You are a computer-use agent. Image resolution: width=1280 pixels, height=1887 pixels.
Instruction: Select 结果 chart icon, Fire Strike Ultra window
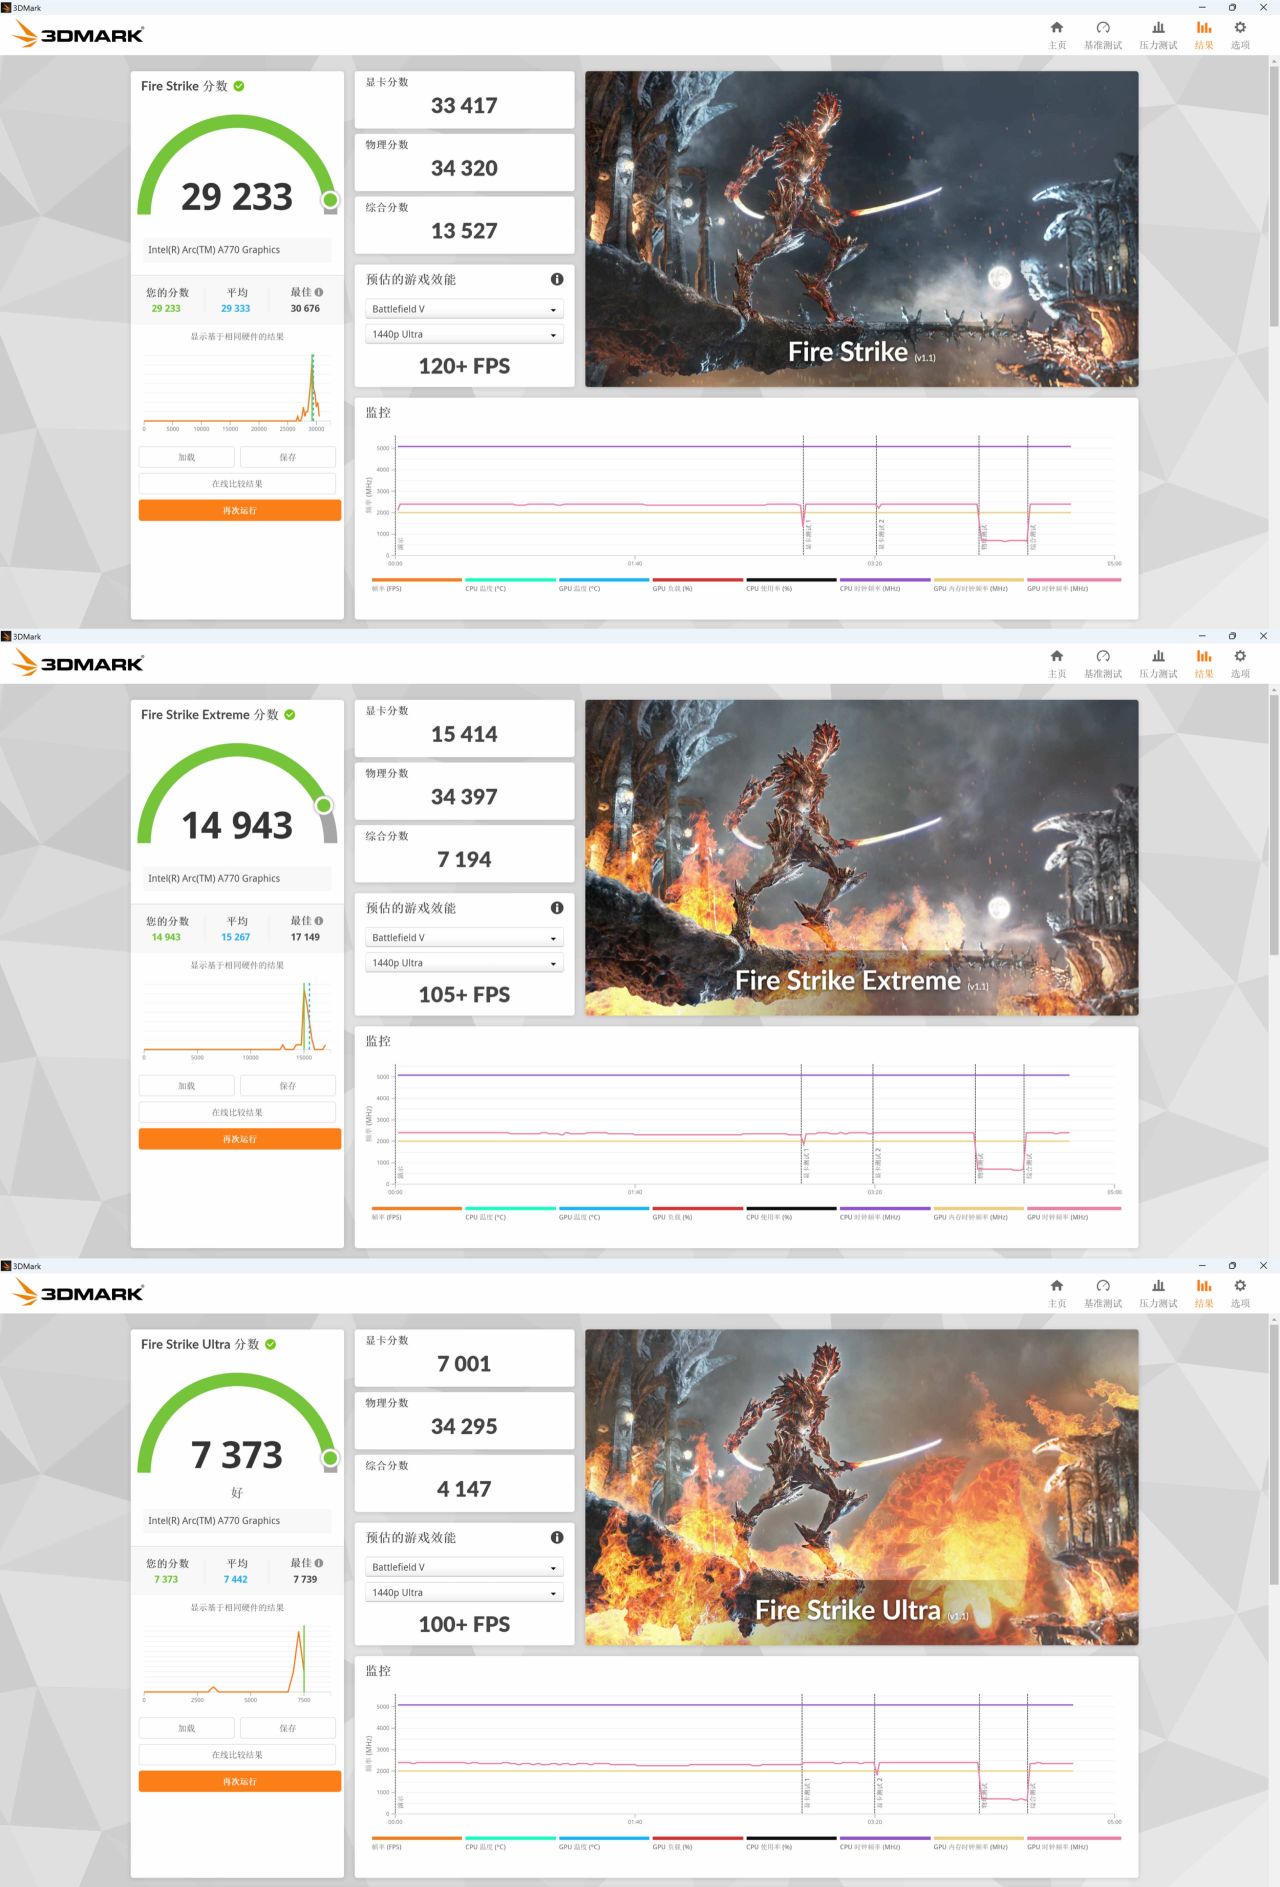(1204, 1286)
